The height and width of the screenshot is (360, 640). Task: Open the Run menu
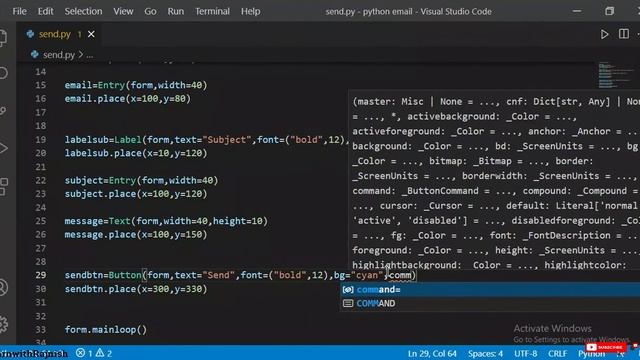tap(176, 11)
